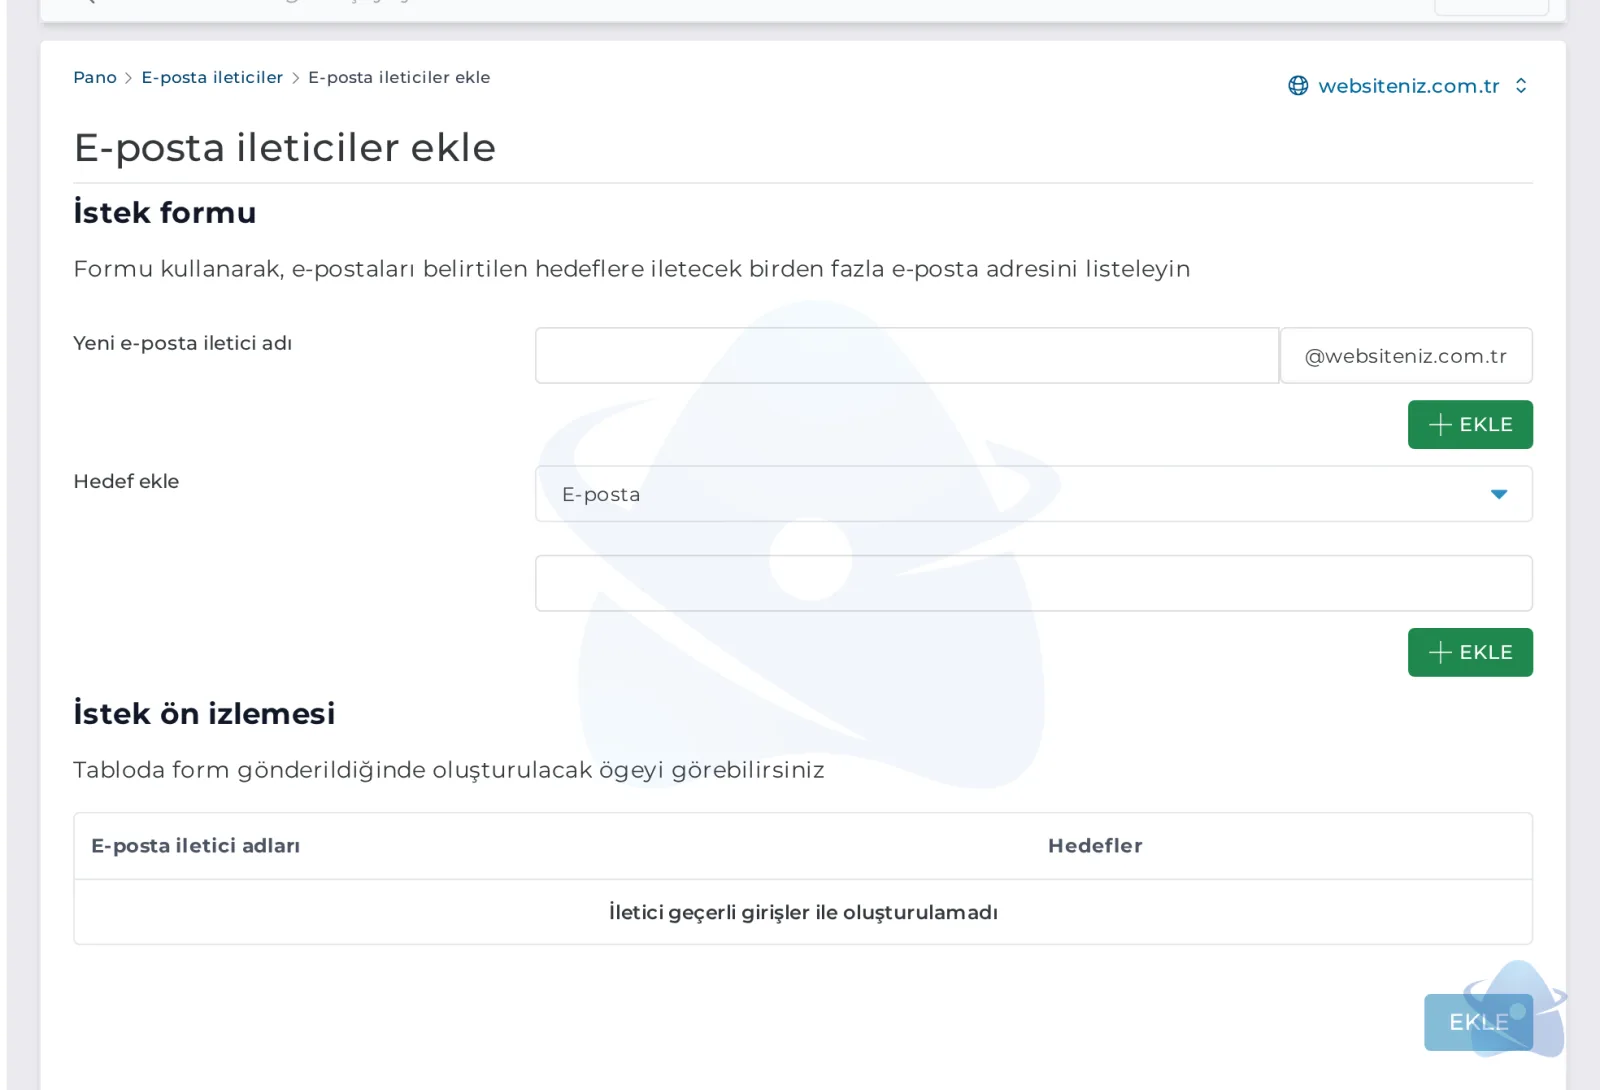The height and width of the screenshot is (1090, 1600).
Task: Click EKLE button under target address field
Action: pyautogui.click(x=1470, y=652)
